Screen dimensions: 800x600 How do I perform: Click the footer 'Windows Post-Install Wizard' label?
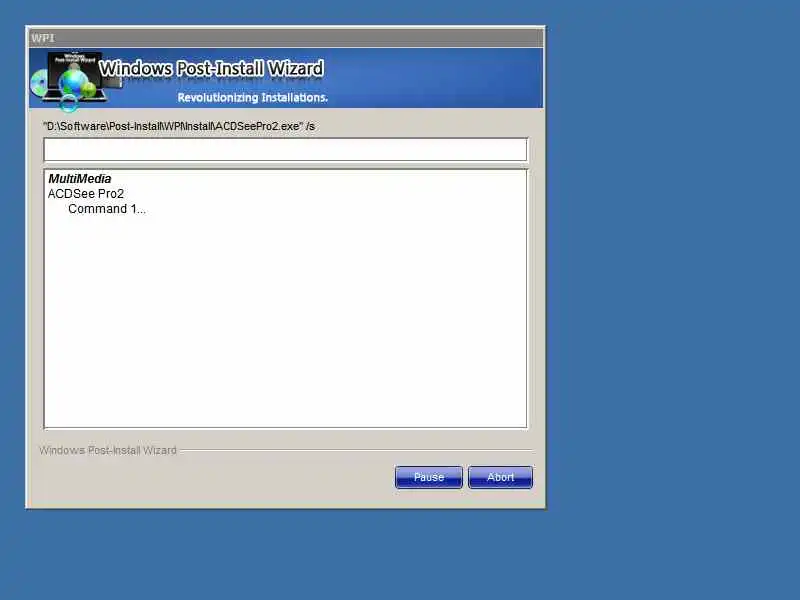tap(108, 450)
